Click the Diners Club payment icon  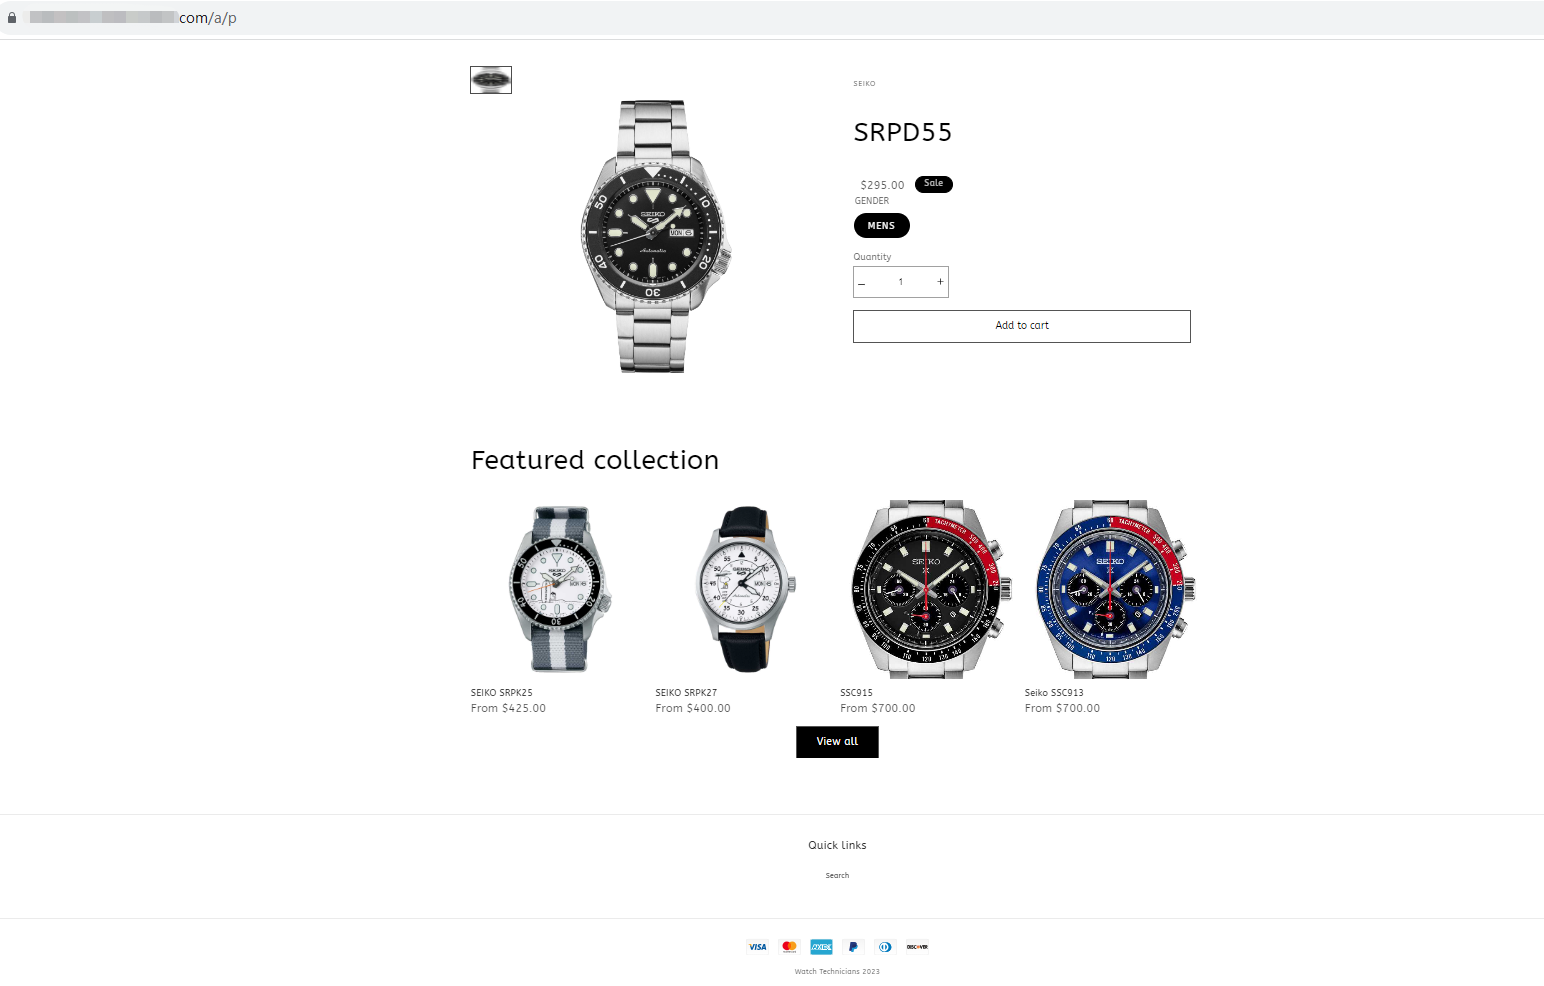pos(885,947)
